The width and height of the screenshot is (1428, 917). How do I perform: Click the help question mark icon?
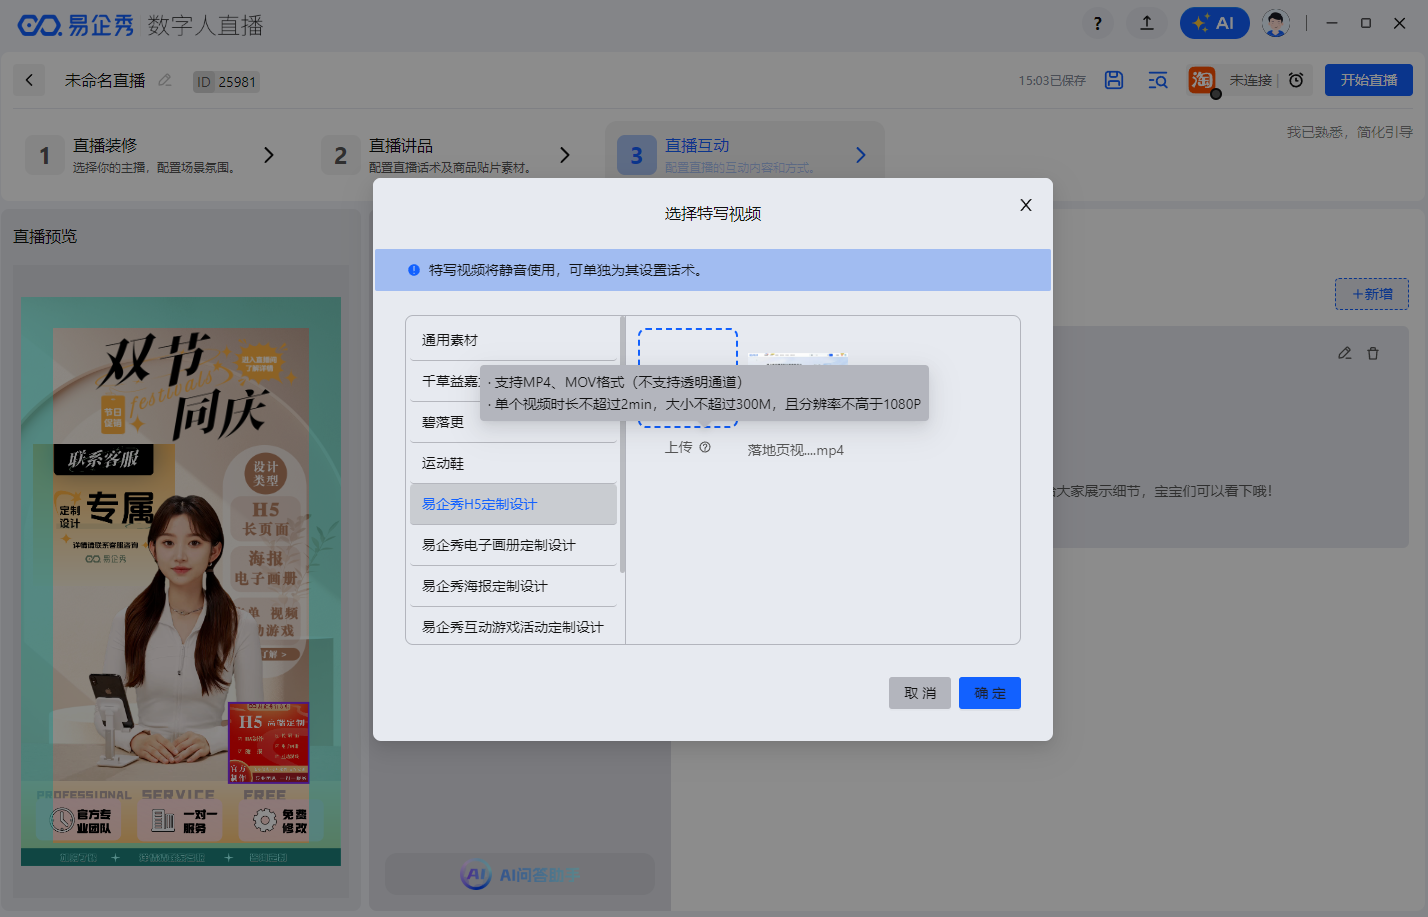pos(1097,23)
